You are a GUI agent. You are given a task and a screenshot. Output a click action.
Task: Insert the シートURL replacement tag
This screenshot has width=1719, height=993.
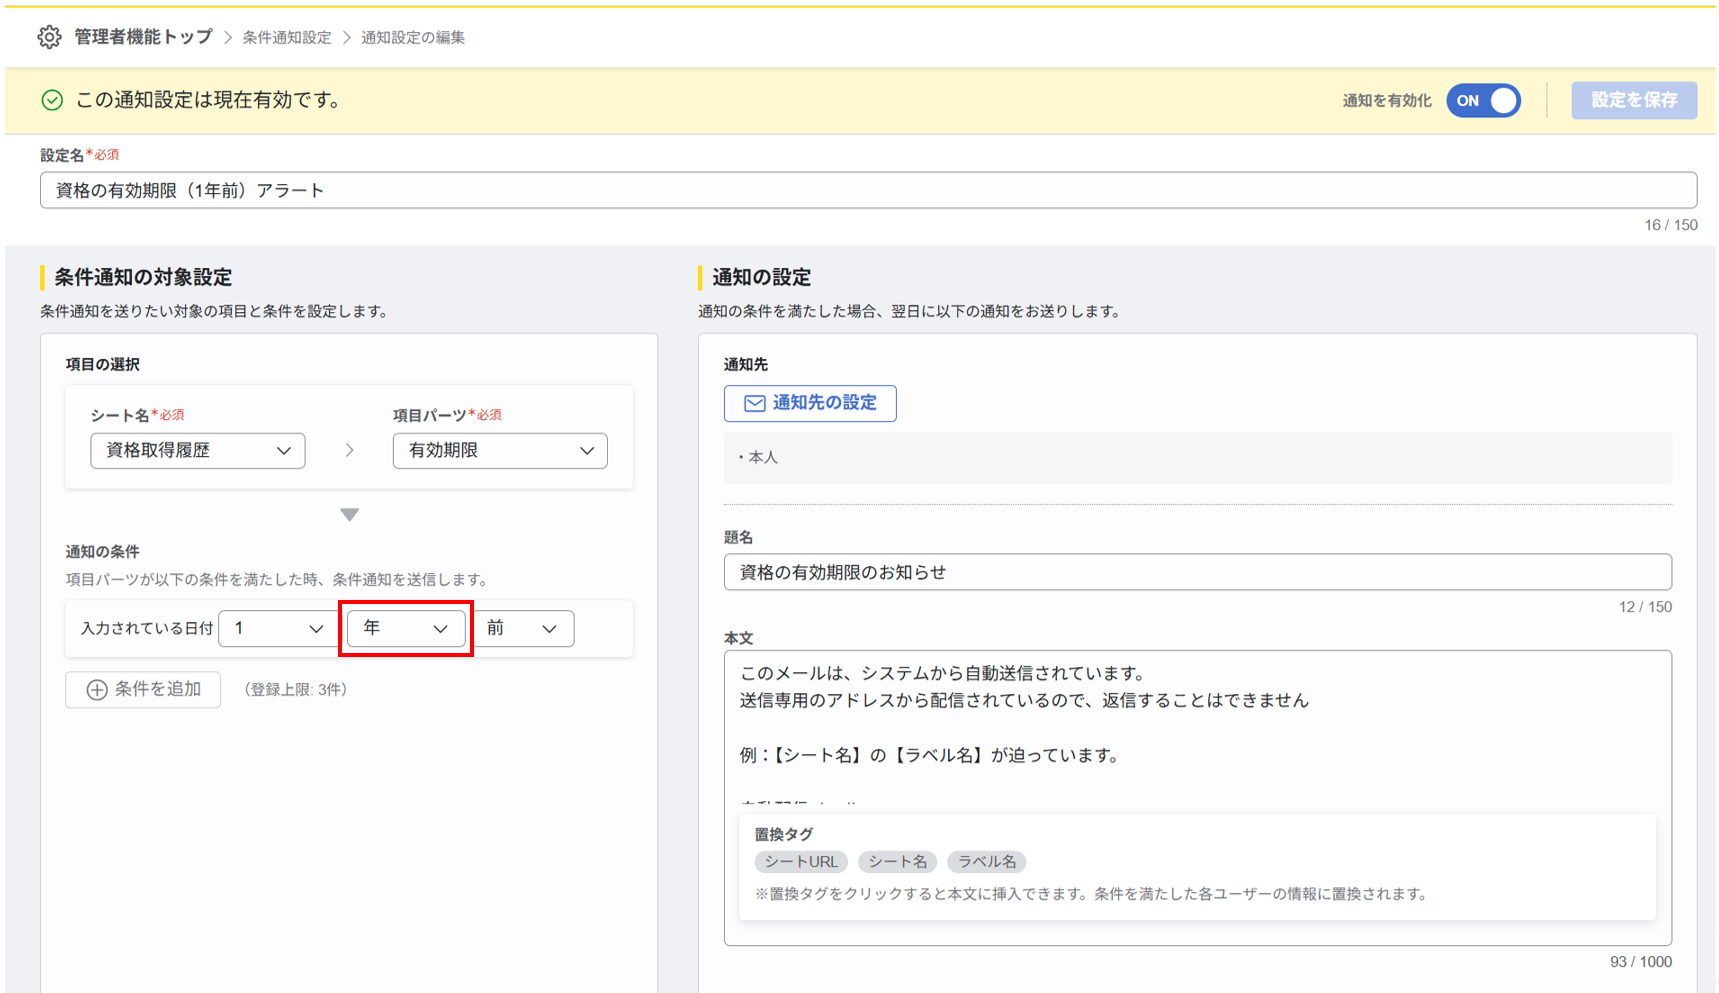(x=801, y=862)
